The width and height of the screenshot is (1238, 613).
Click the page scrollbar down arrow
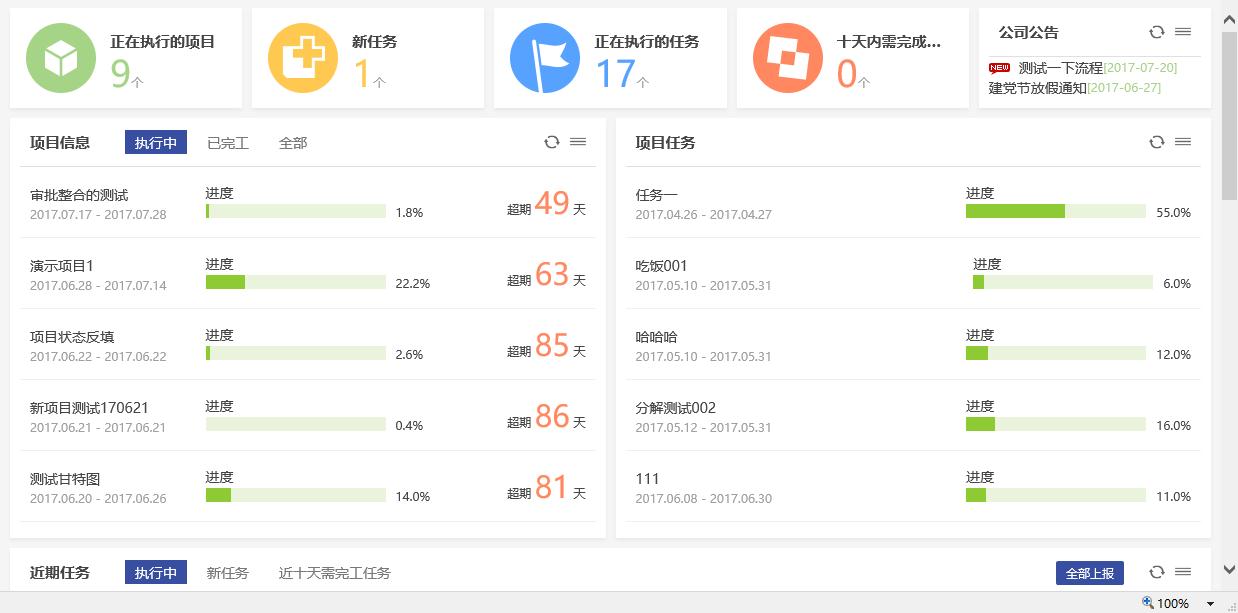[1229, 570]
